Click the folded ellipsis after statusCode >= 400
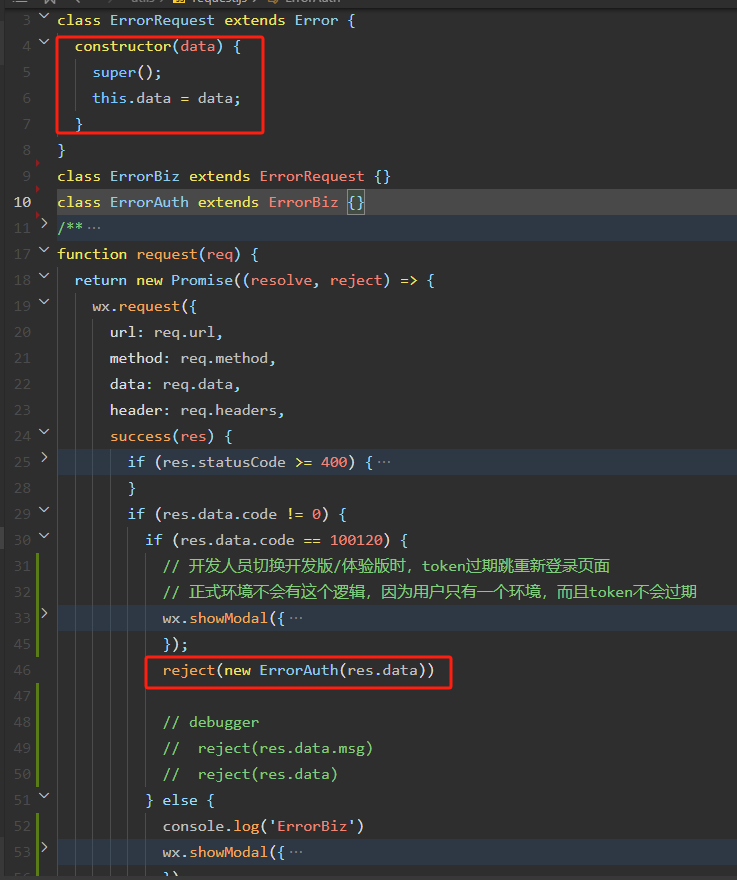Image resolution: width=737 pixels, height=880 pixels. pyautogui.click(x=384, y=462)
